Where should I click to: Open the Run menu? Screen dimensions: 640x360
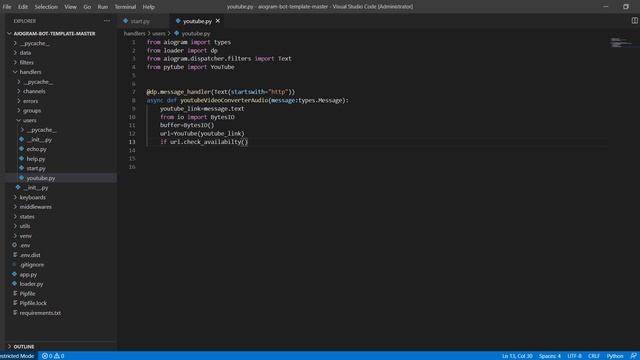[102, 7]
